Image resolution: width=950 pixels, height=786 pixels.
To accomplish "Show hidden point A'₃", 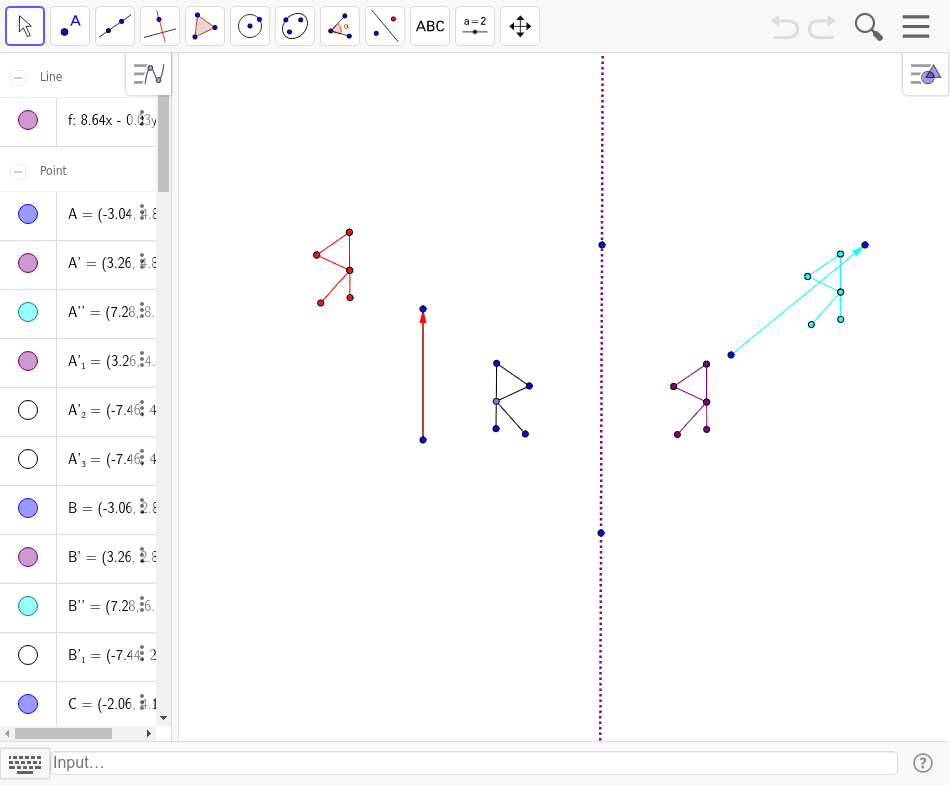I will (x=28, y=459).
